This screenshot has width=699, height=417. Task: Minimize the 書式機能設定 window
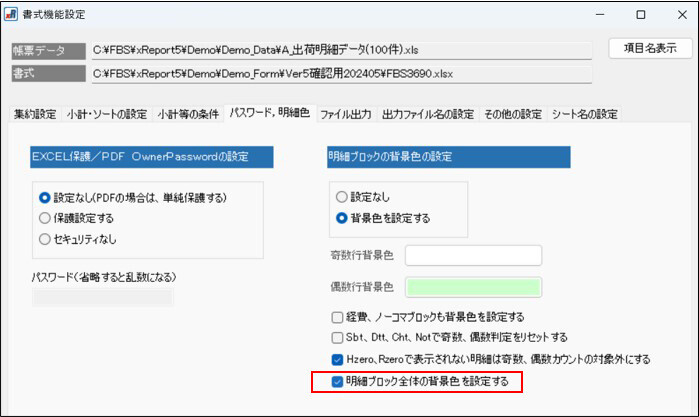(x=600, y=14)
